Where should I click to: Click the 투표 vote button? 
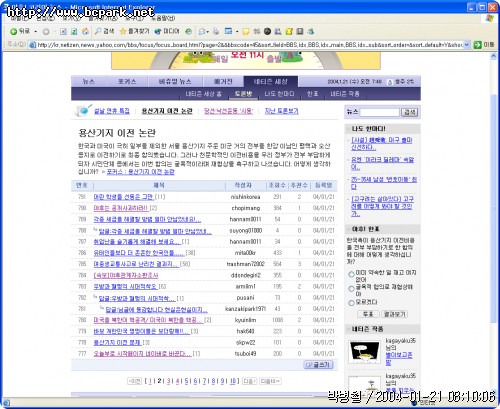[368, 314]
